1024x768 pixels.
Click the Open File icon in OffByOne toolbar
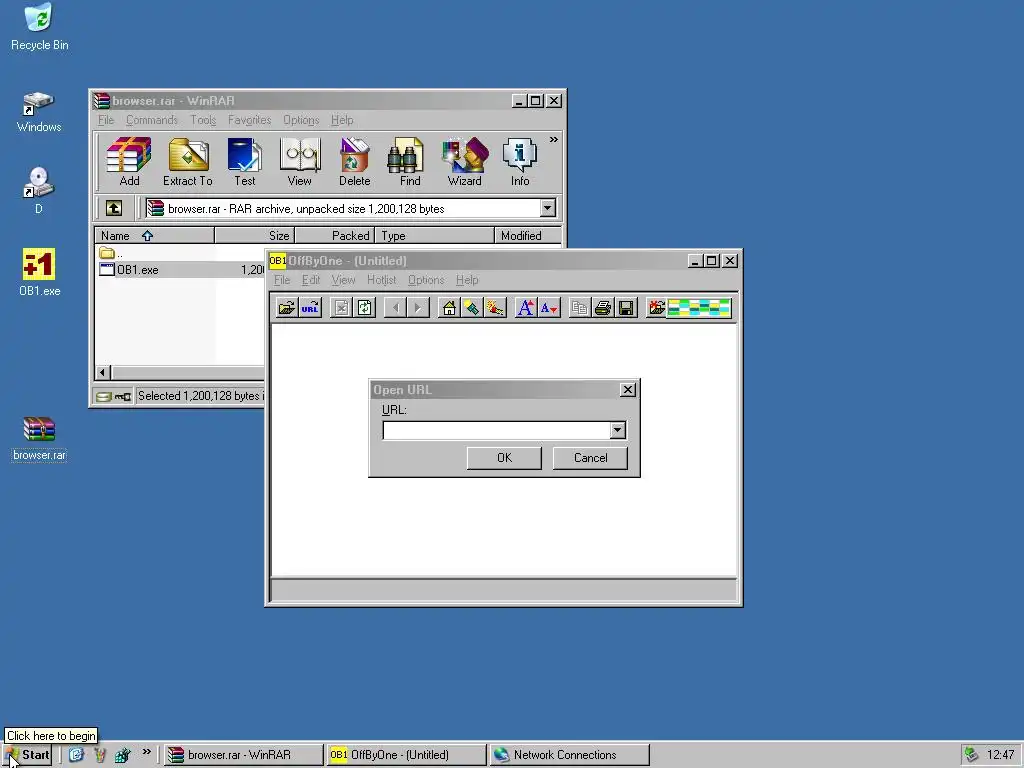tap(286, 308)
